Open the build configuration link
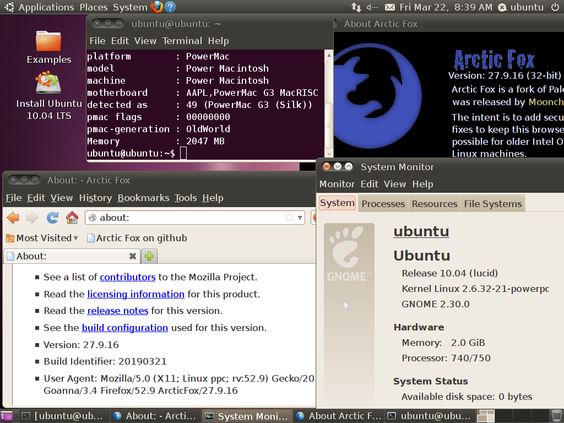The width and height of the screenshot is (564, 423). 125,328
